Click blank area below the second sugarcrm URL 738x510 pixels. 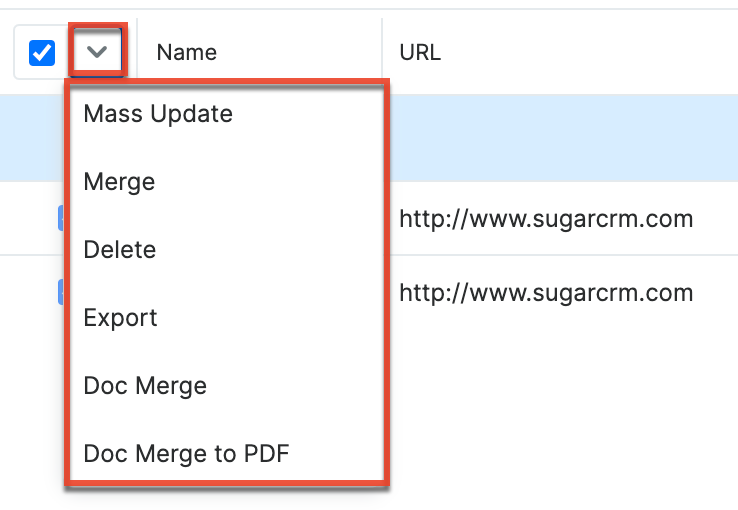560,400
